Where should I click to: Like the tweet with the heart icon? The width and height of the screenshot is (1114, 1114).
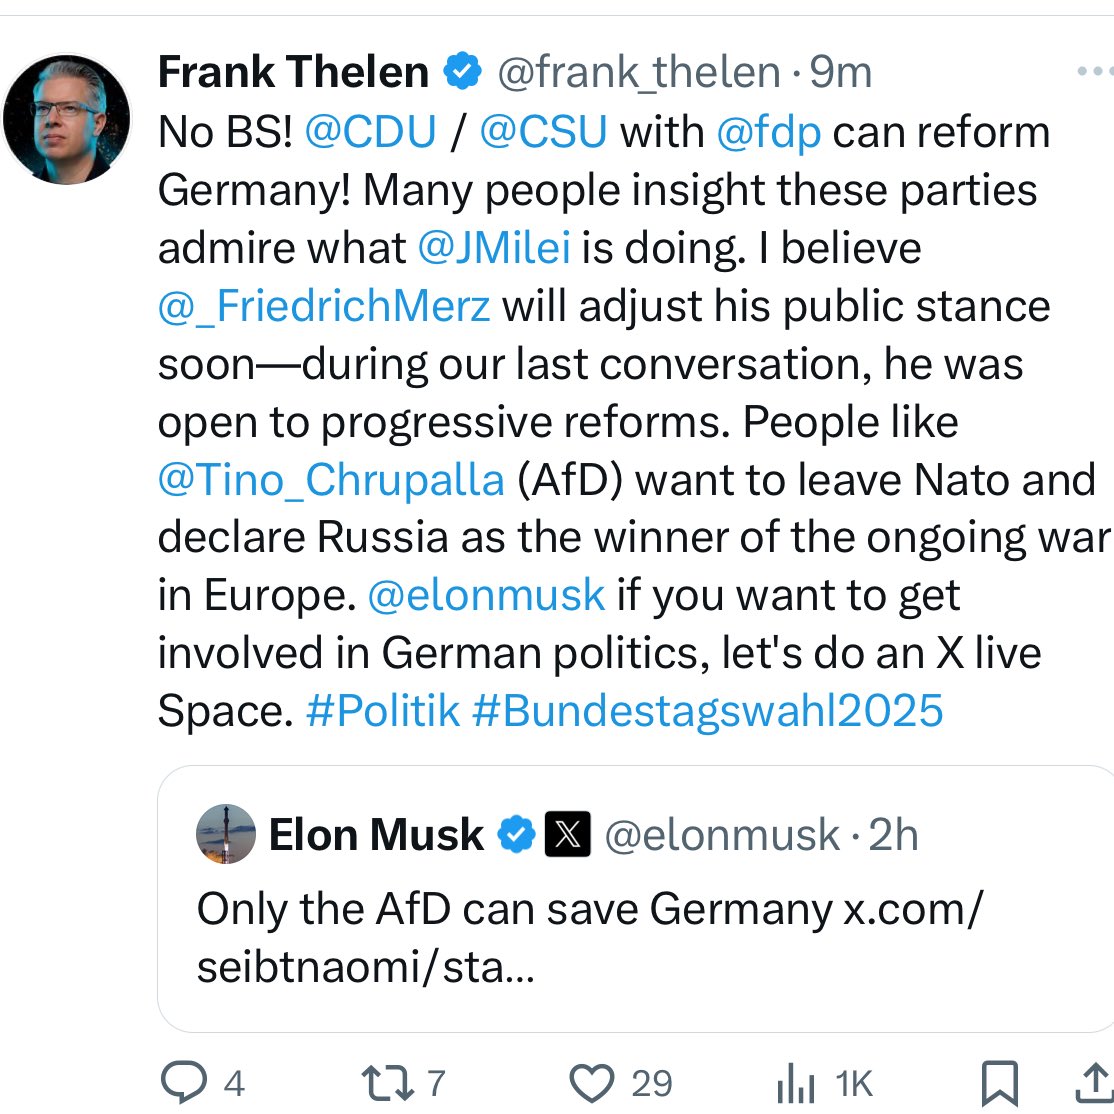coord(591,1083)
